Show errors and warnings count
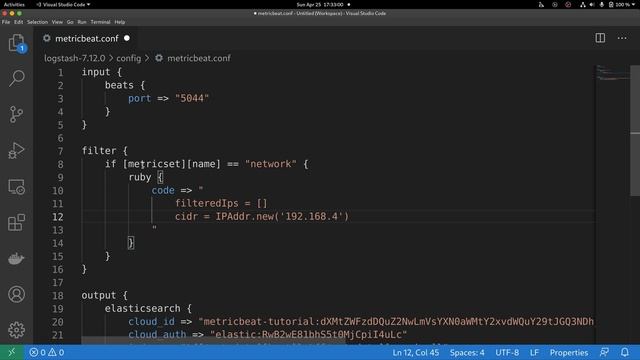 [47, 352]
